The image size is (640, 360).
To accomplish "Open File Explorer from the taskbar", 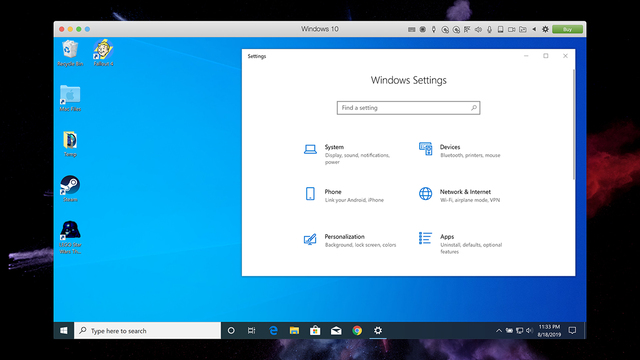I will (294, 331).
